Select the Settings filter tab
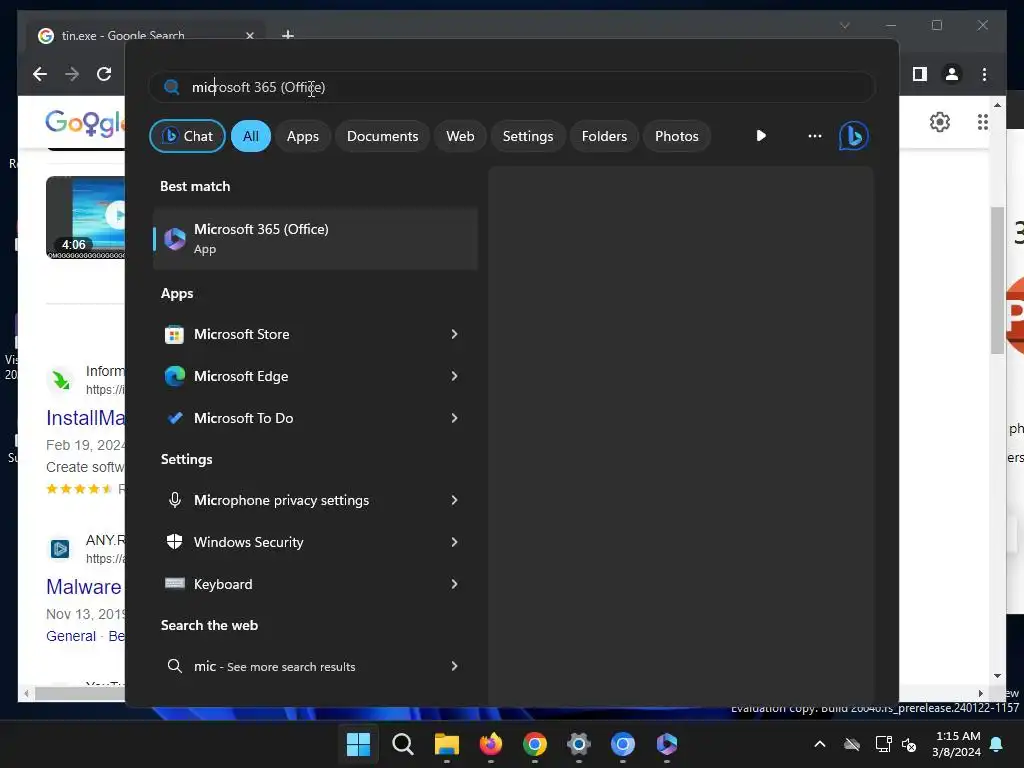 tap(528, 136)
